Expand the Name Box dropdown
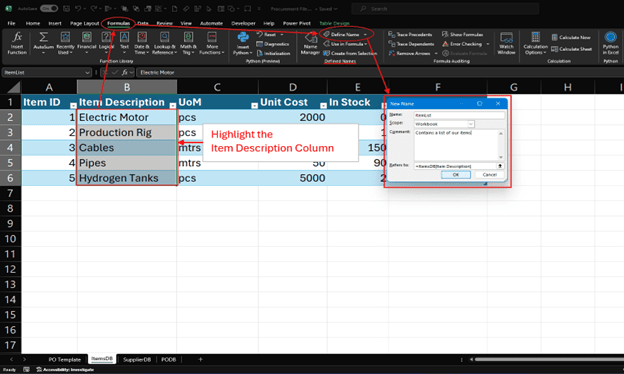Image resolution: width=624 pixels, height=374 pixels. point(87,72)
